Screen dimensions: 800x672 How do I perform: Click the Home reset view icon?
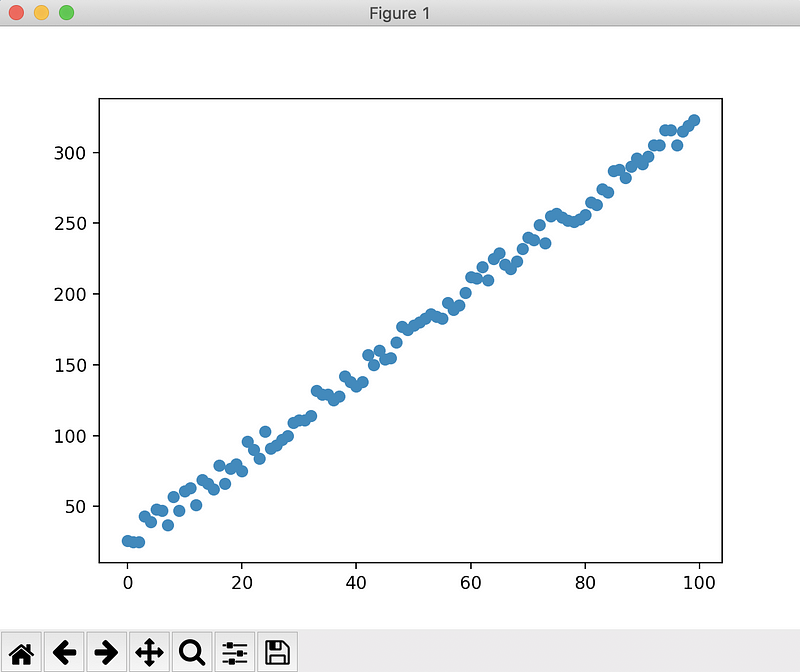click(22, 653)
